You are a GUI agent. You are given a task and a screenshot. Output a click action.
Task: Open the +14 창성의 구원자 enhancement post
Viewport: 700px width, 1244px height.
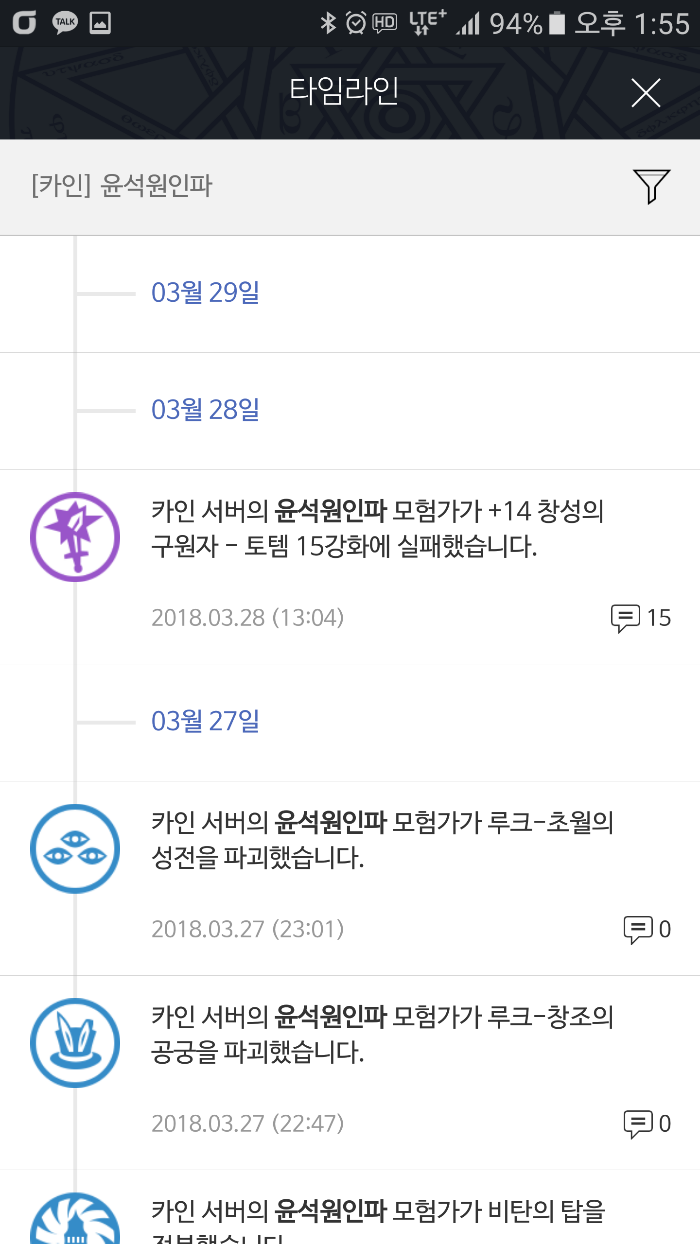pyautogui.click(x=378, y=530)
